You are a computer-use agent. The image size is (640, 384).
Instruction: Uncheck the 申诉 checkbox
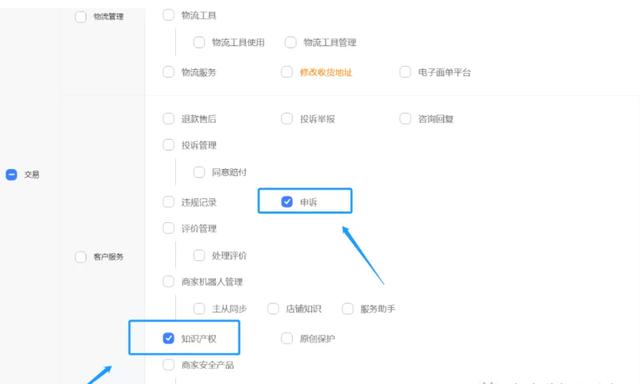tap(287, 202)
